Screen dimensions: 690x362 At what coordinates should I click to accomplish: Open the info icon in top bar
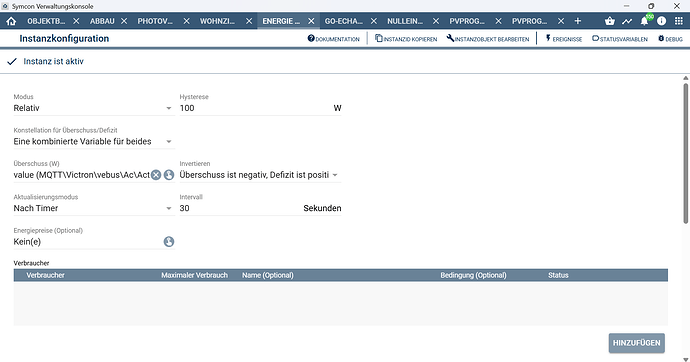661,21
